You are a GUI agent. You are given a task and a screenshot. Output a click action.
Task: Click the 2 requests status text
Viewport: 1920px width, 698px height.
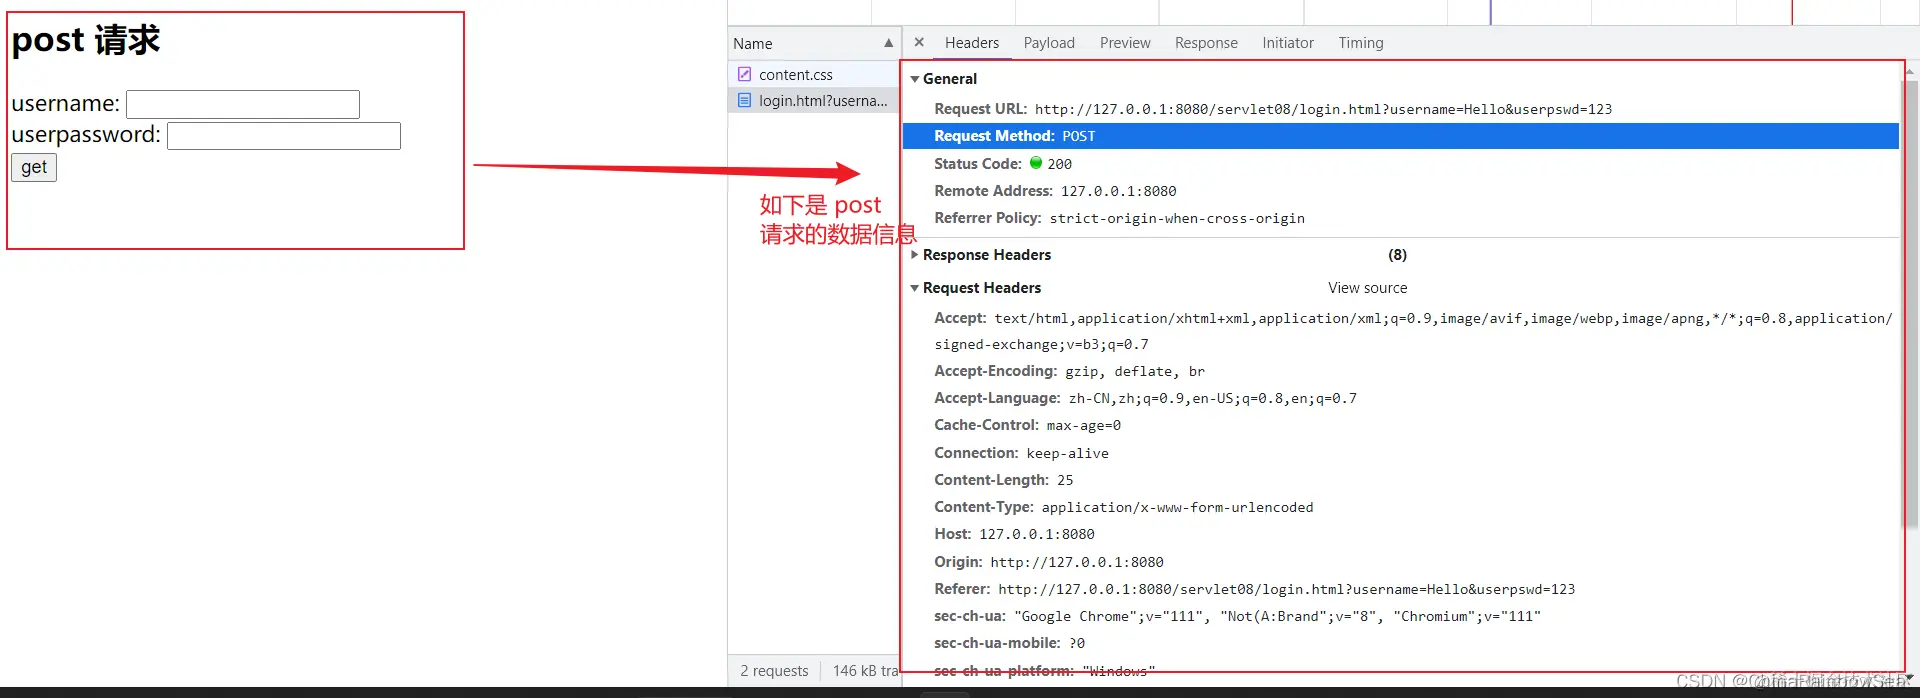[x=774, y=671]
